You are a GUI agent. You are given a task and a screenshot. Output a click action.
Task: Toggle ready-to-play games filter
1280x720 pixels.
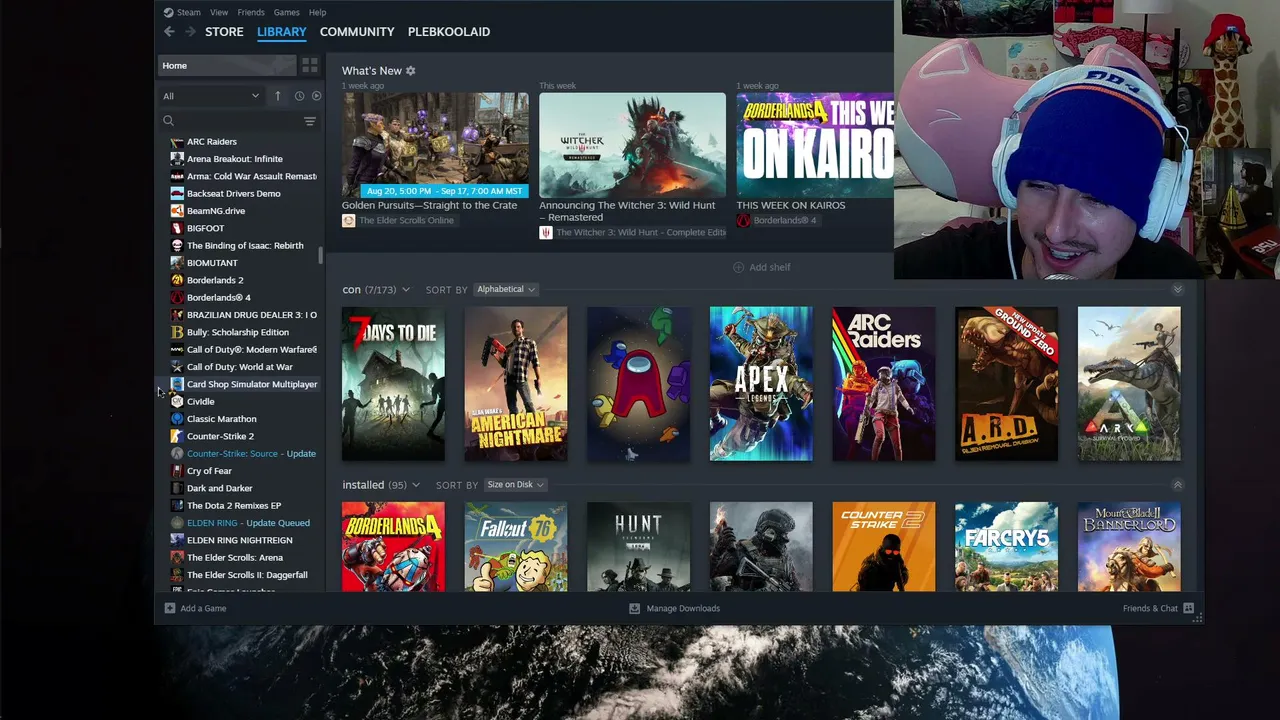click(x=316, y=96)
